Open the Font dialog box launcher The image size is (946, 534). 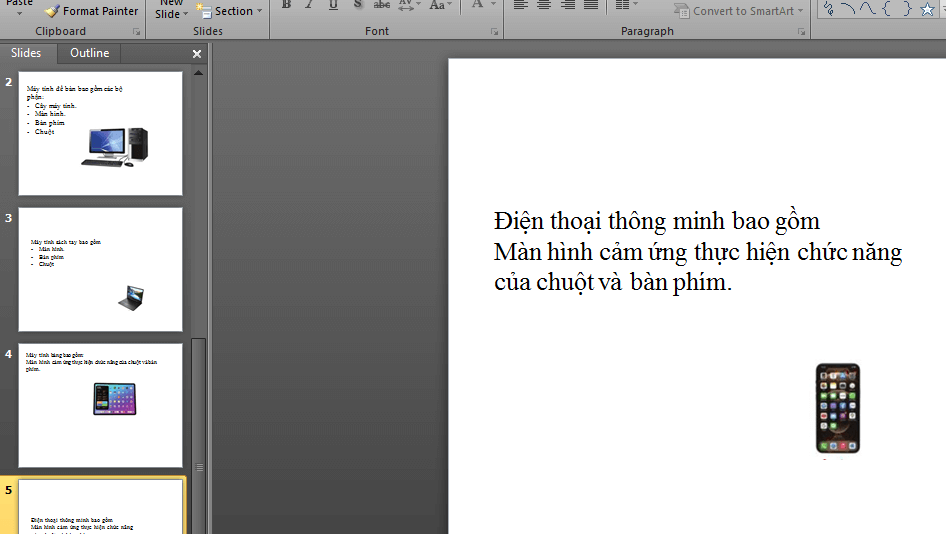(494, 32)
